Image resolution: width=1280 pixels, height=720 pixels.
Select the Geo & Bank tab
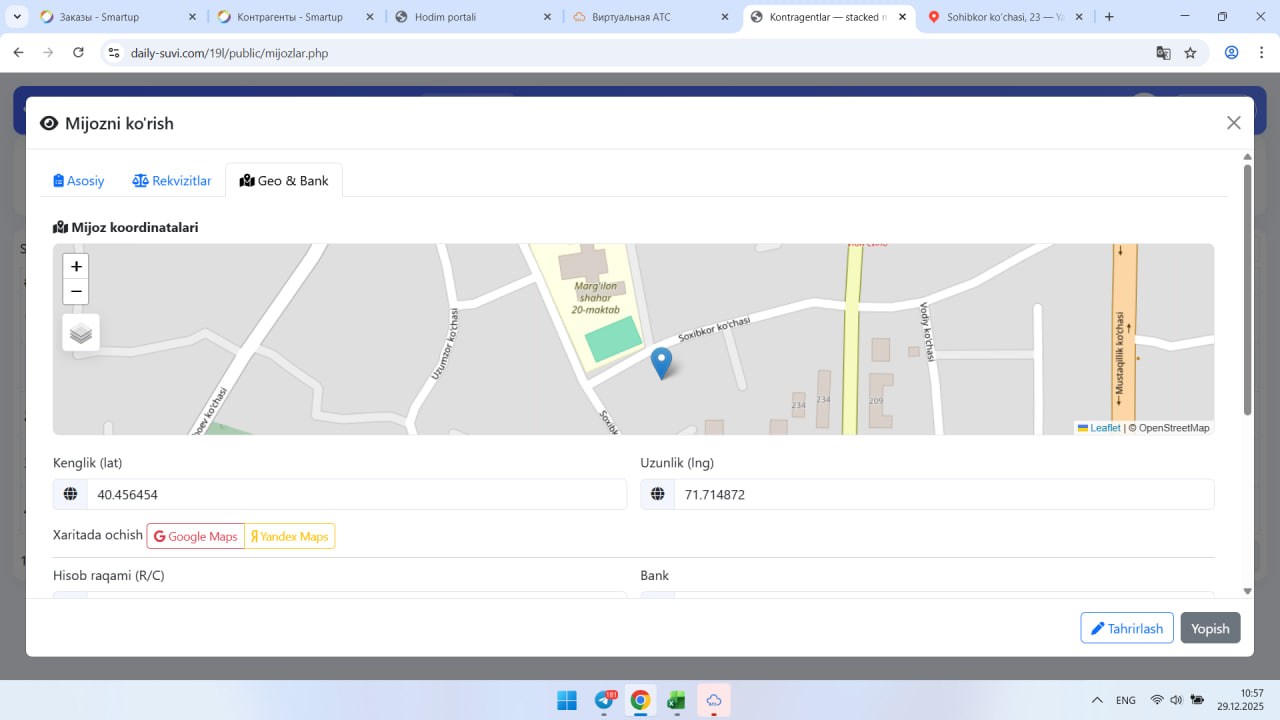tap(284, 181)
